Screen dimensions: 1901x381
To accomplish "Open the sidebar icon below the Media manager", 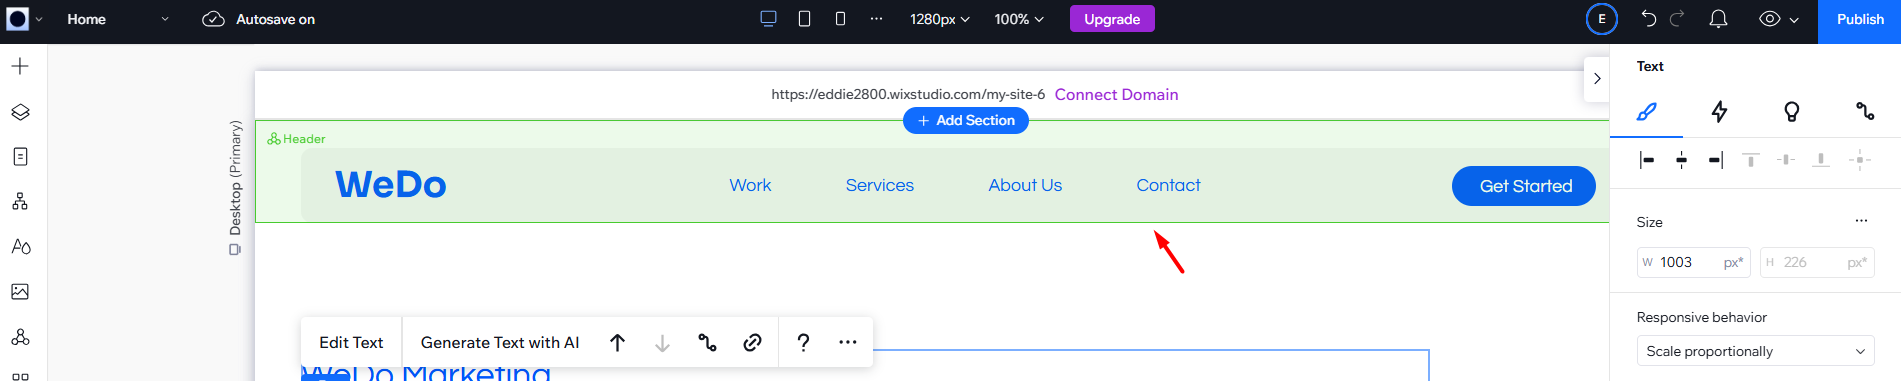I will tap(20, 337).
